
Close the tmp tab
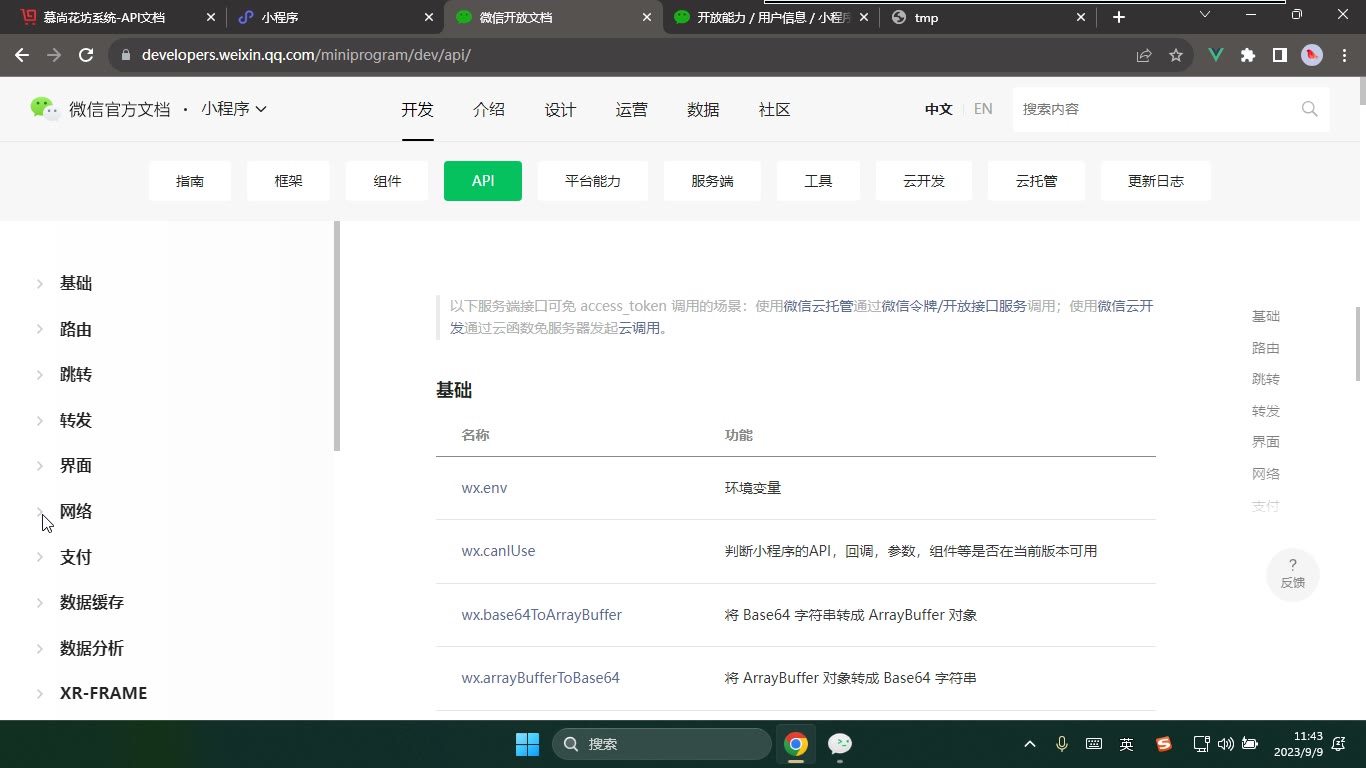tap(1081, 17)
